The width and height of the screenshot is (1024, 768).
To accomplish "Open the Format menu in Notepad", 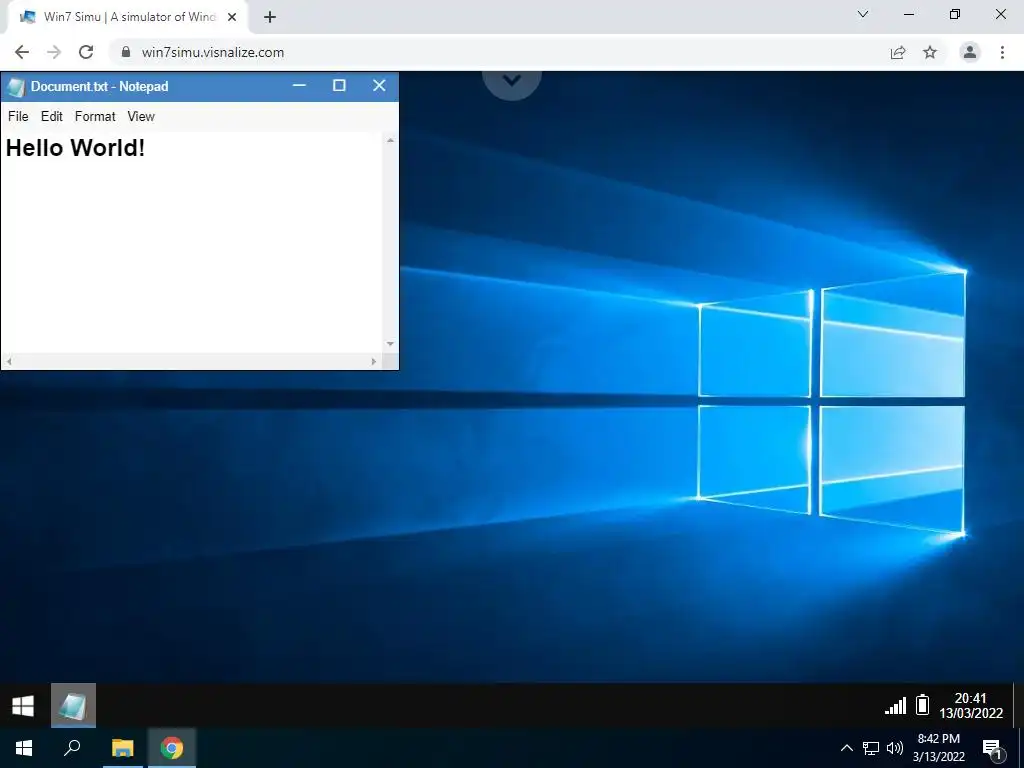I will click(95, 116).
